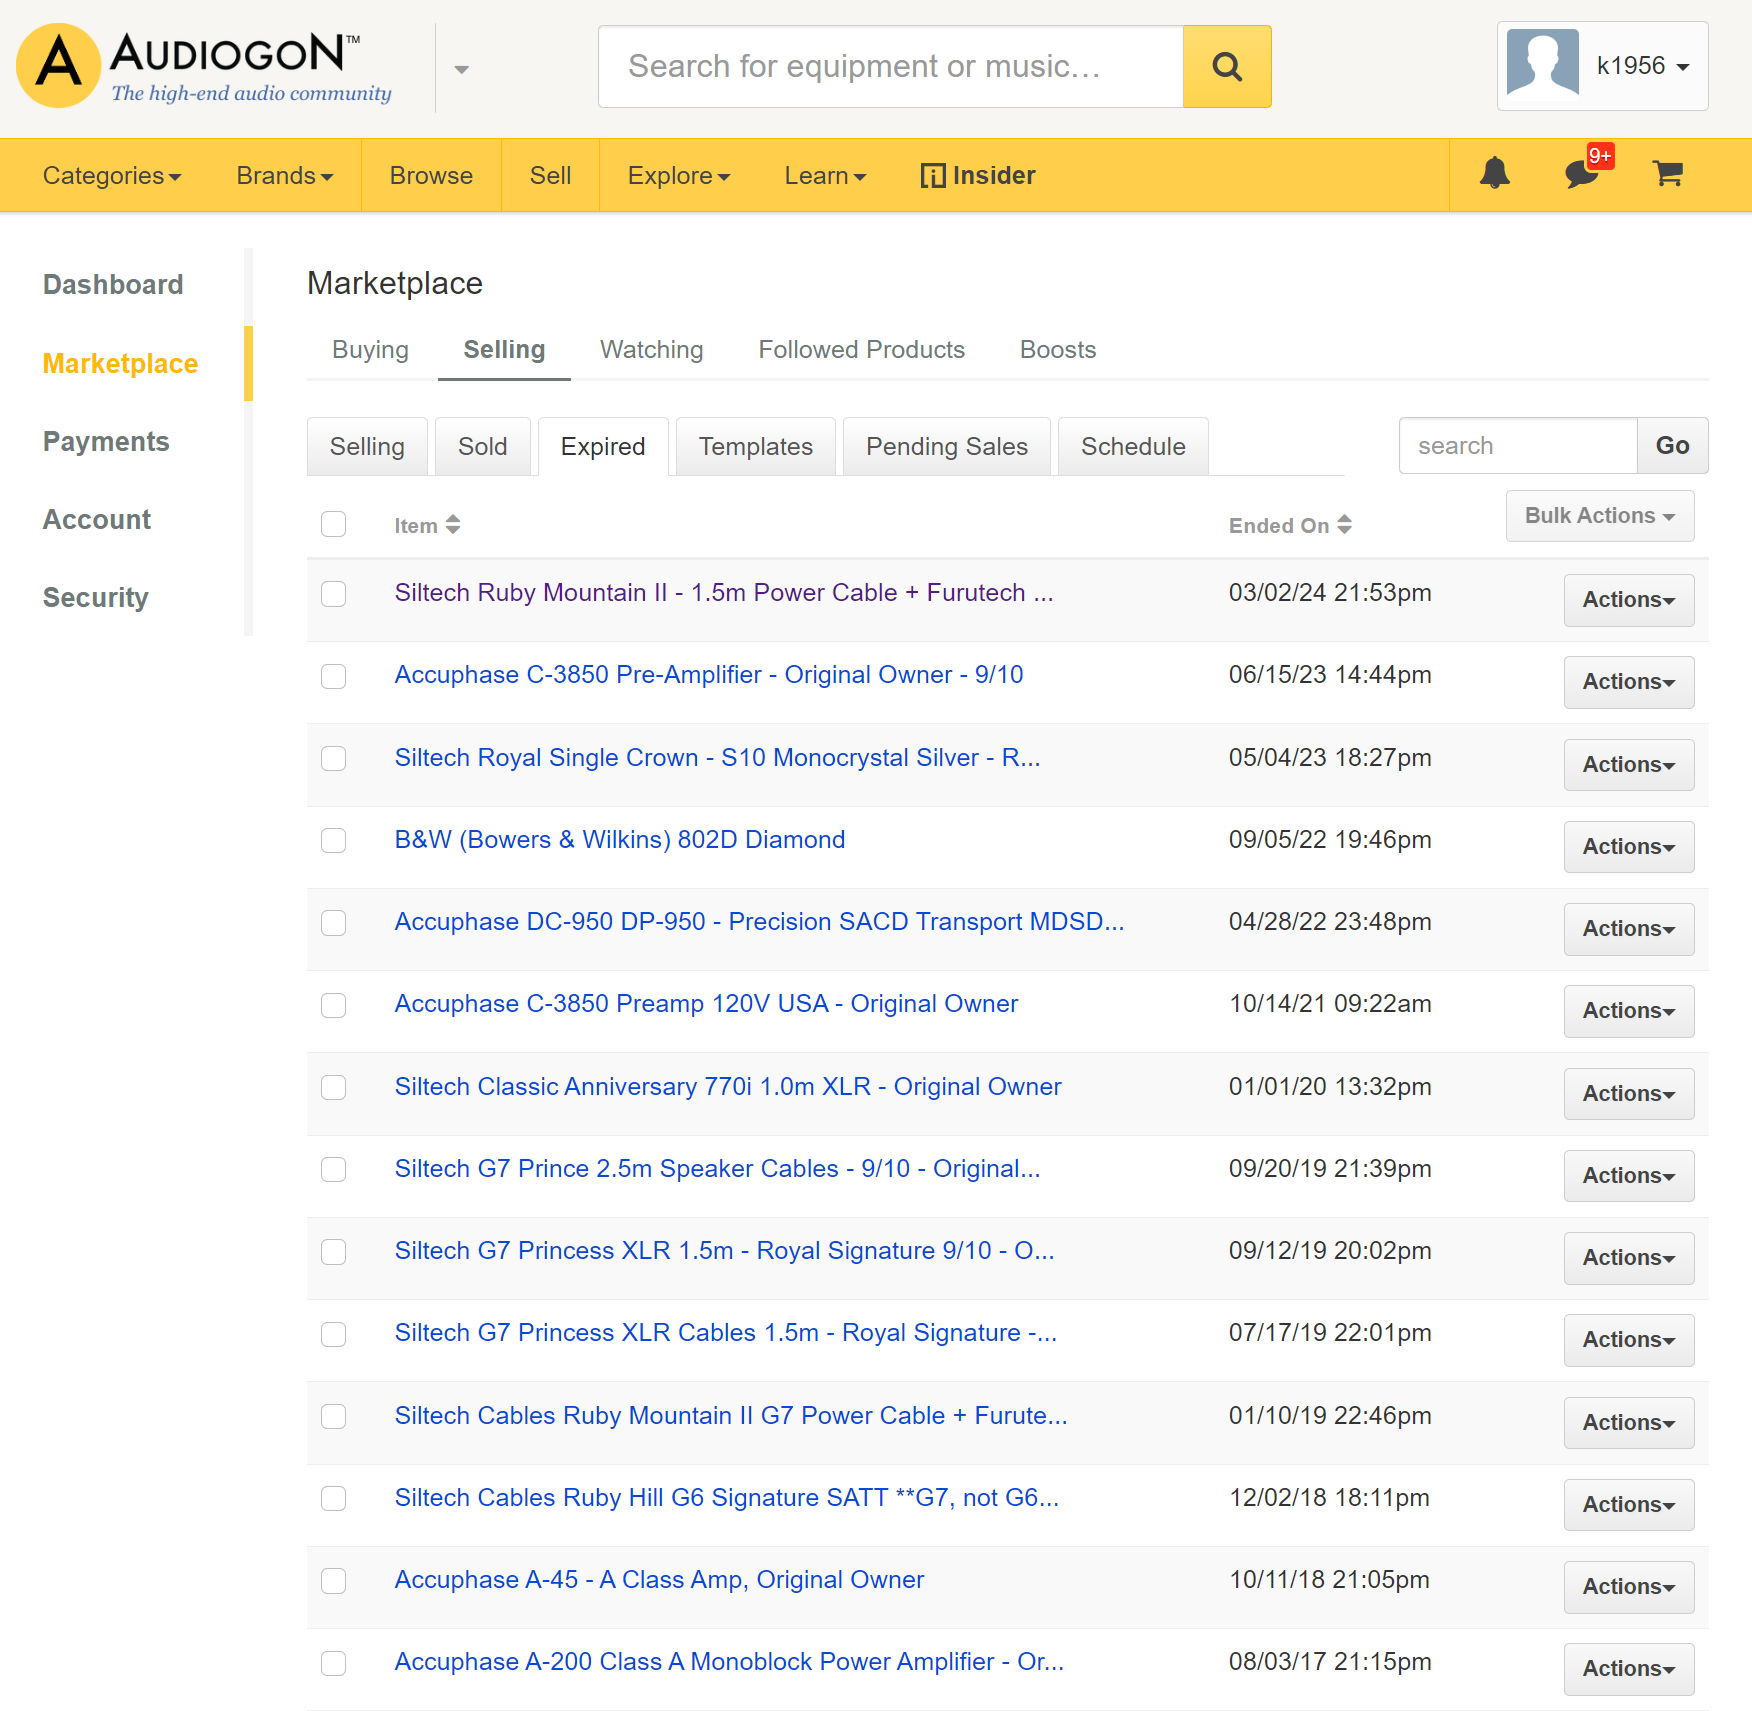Switch to the Buying tab
Screen dimensions: 1752x1711
click(370, 350)
